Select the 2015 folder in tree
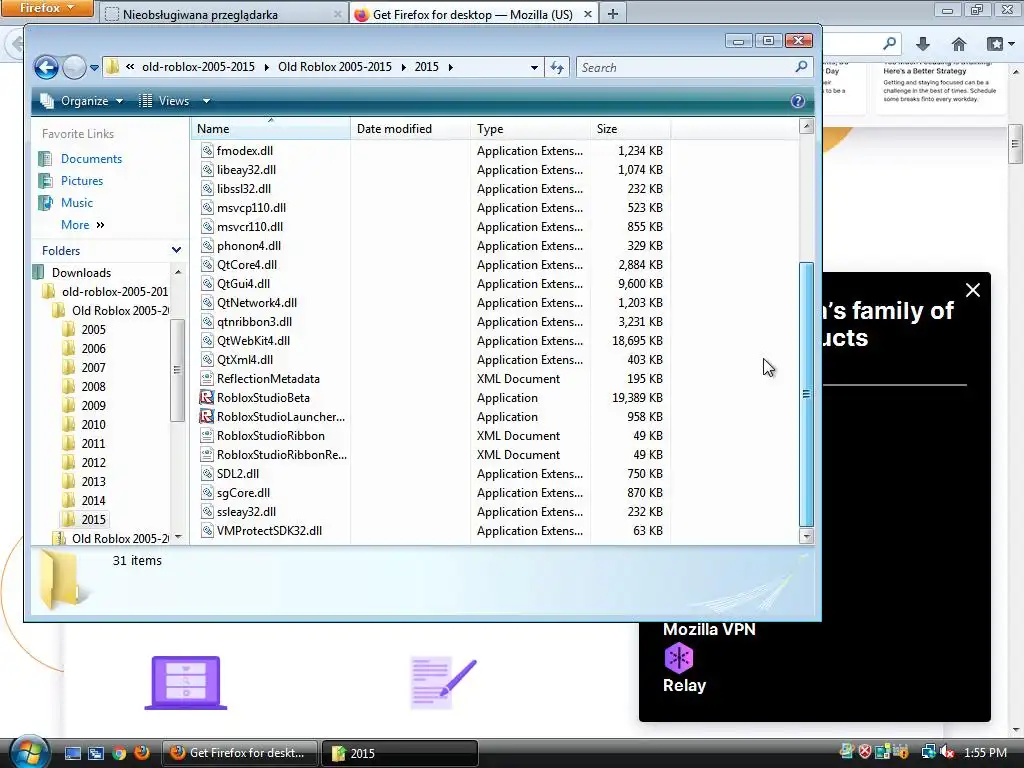This screenshot has width=1024, height=768. coord(93,519)
